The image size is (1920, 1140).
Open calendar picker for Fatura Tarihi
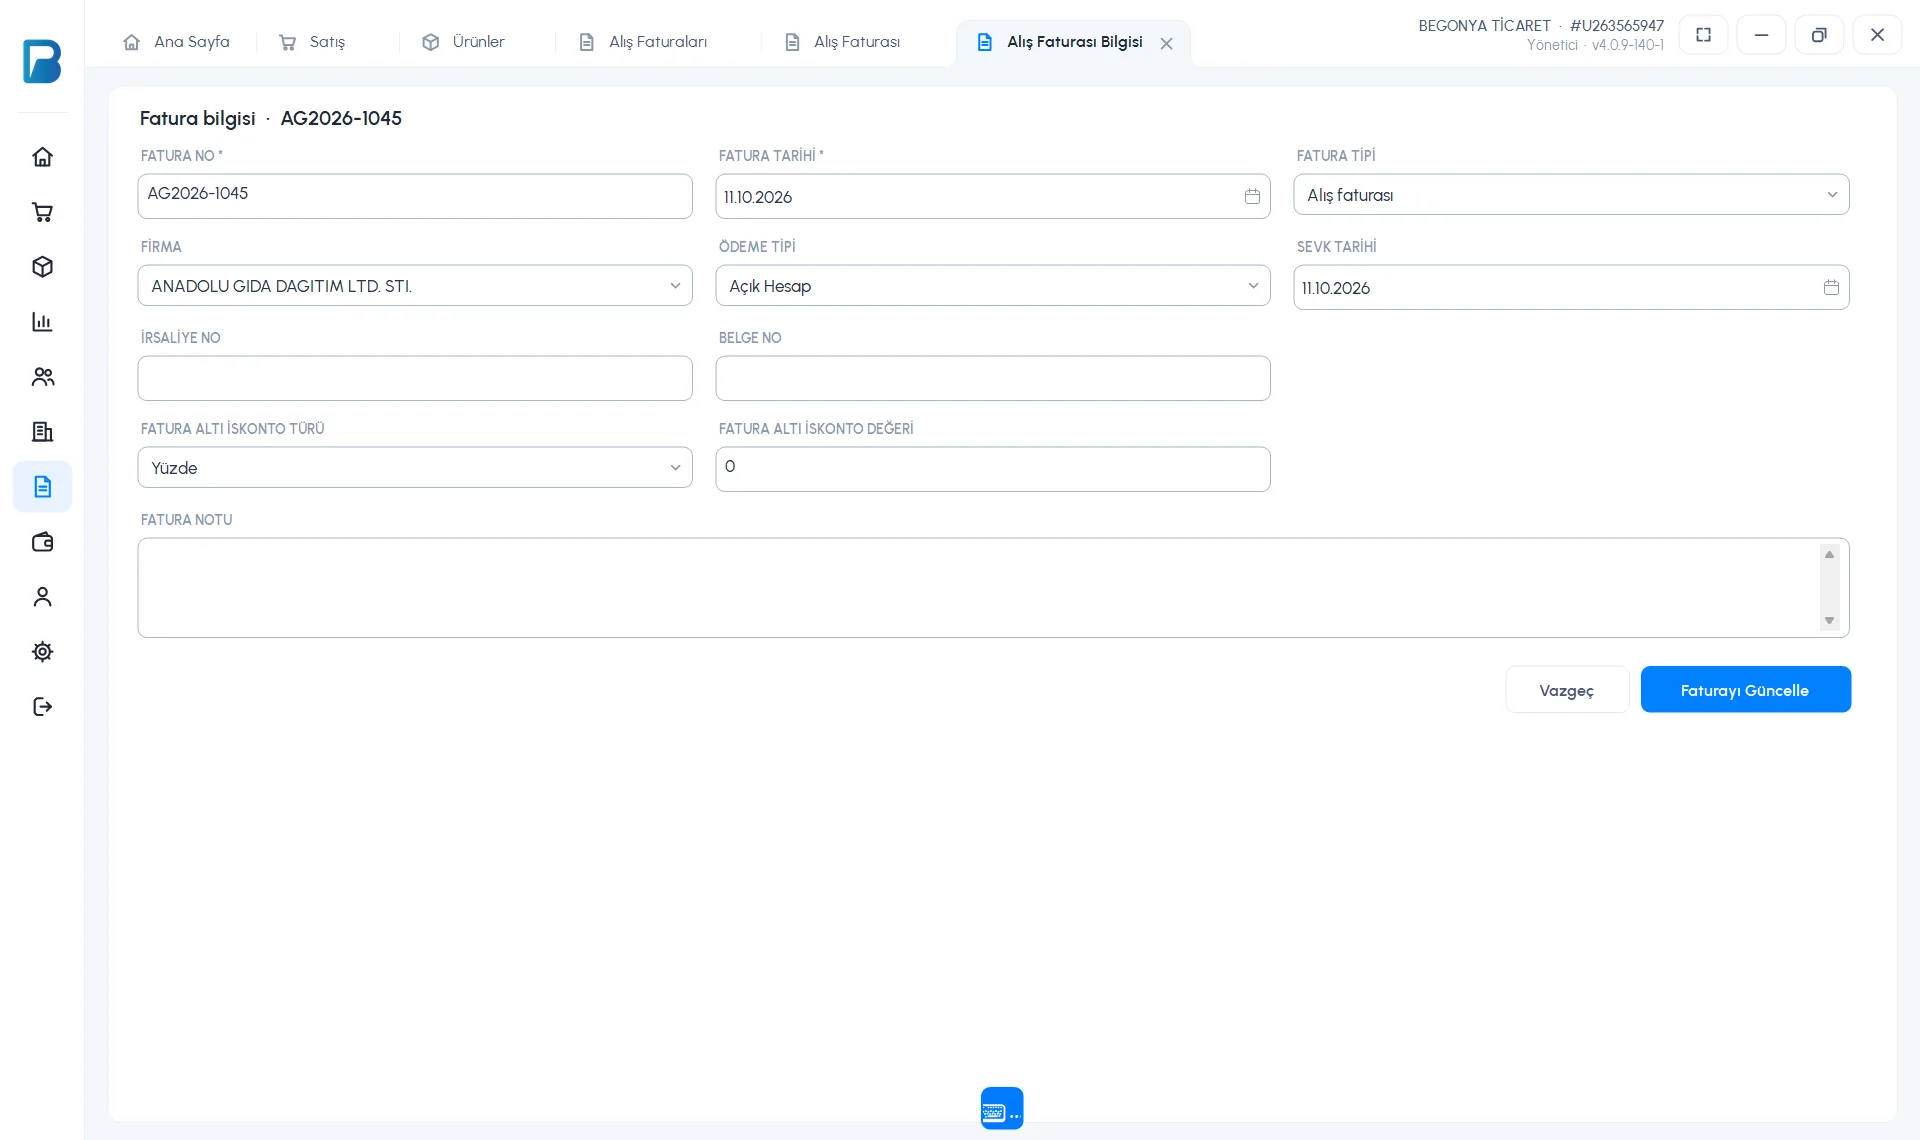[1252, 196]
